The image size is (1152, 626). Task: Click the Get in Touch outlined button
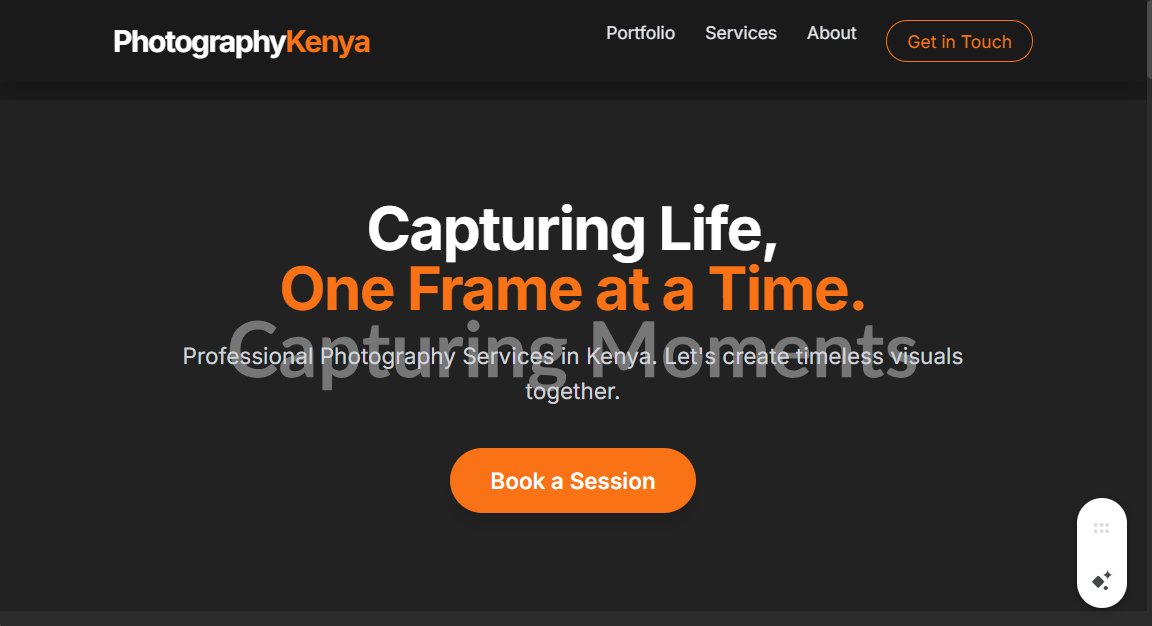pos(959,41)
